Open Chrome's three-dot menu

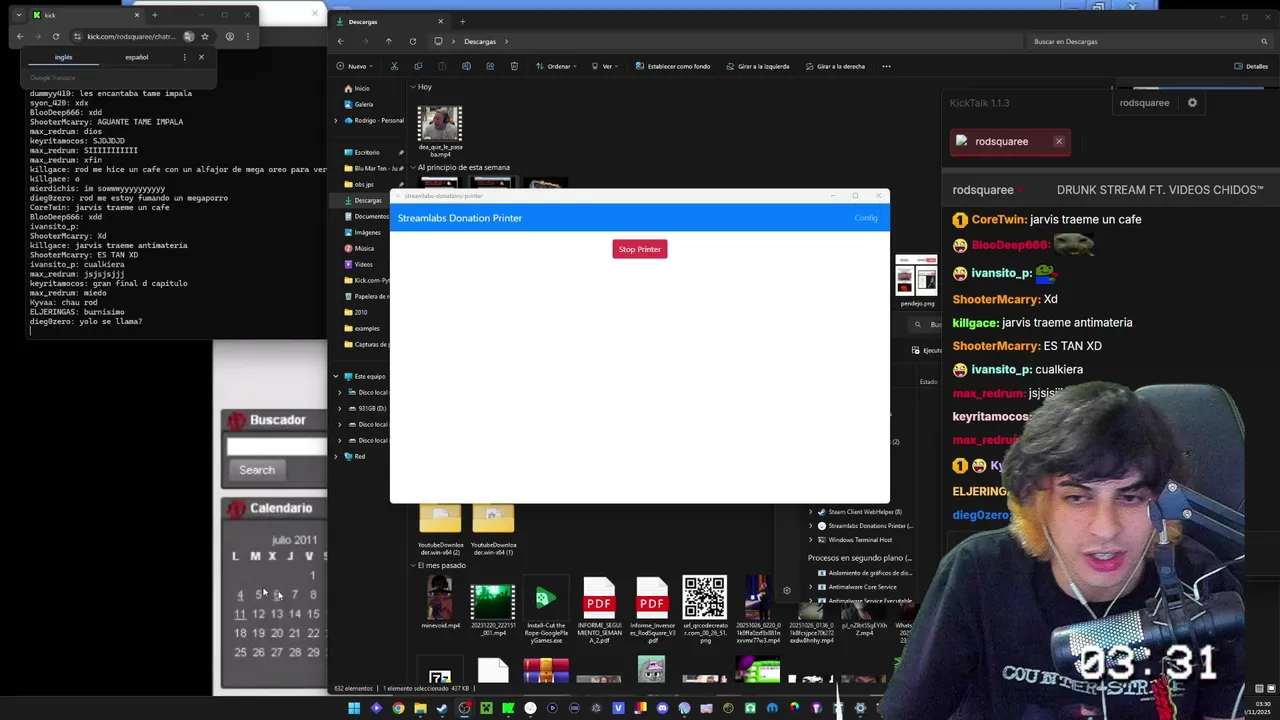[x=247, y=37]
